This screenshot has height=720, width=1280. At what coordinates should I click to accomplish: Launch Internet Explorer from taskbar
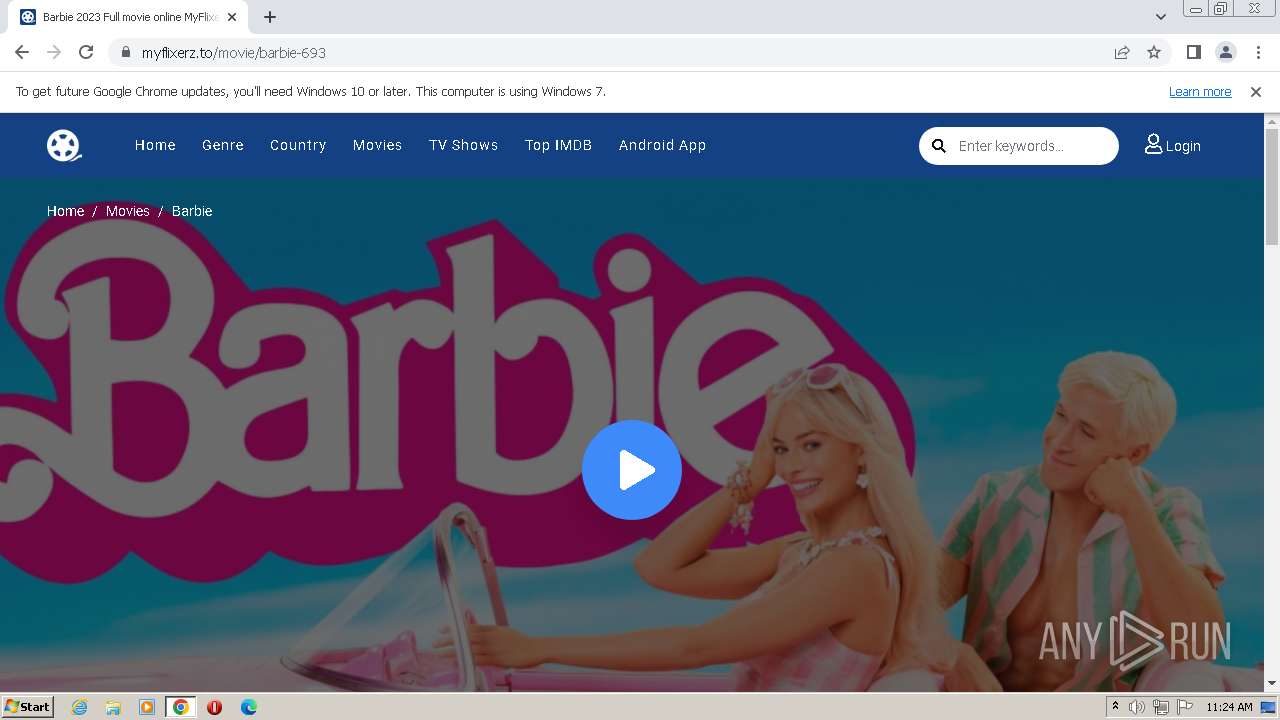click(x=80, y=707)
